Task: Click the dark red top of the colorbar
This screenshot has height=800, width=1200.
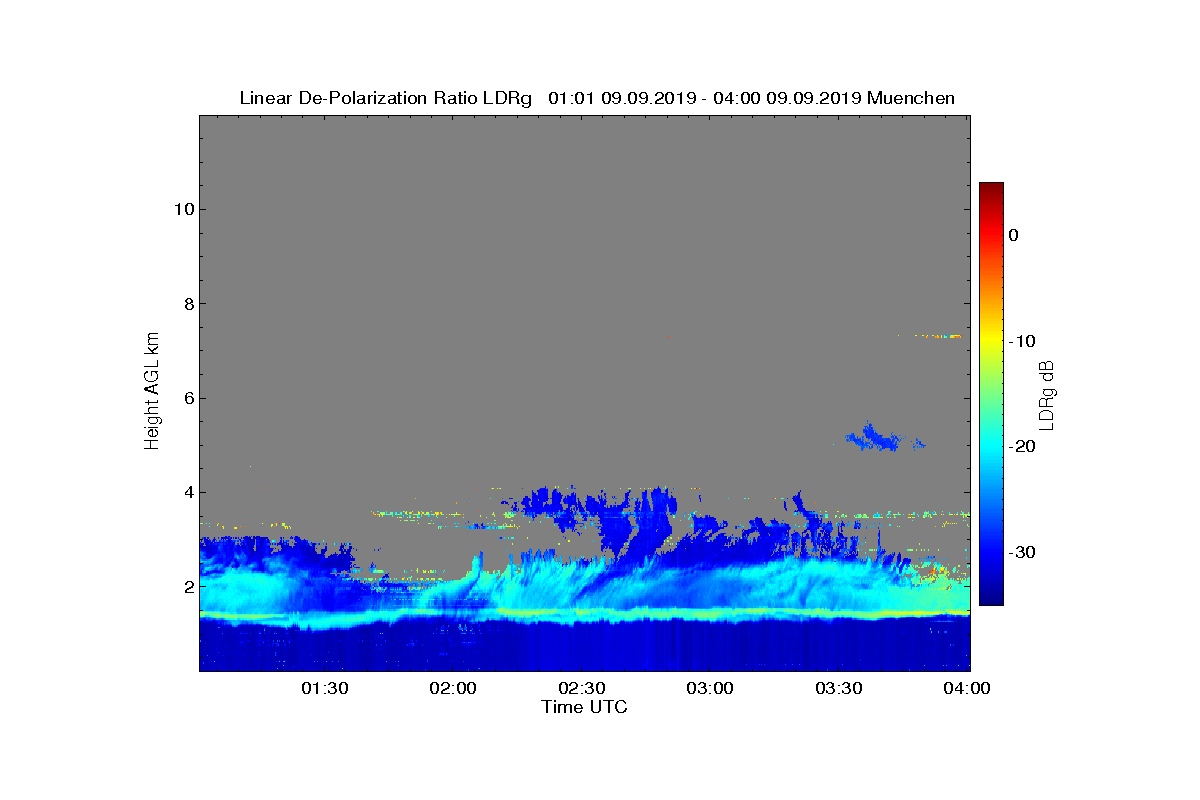Action: tap(991, 190)
